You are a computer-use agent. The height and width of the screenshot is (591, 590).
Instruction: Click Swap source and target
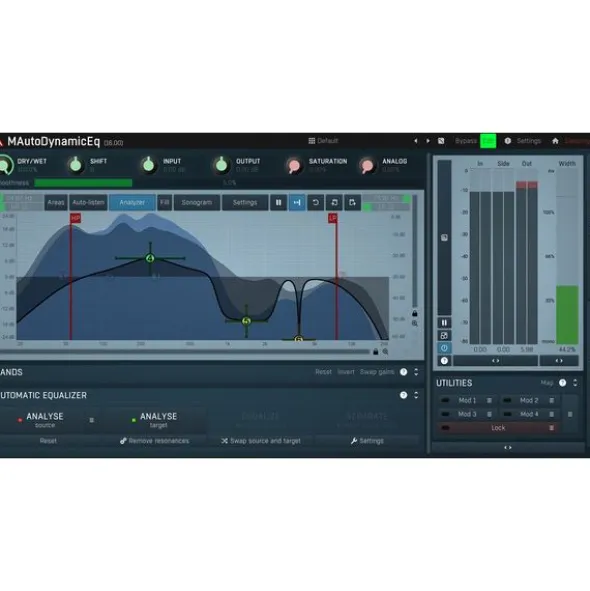coord(261,441)
